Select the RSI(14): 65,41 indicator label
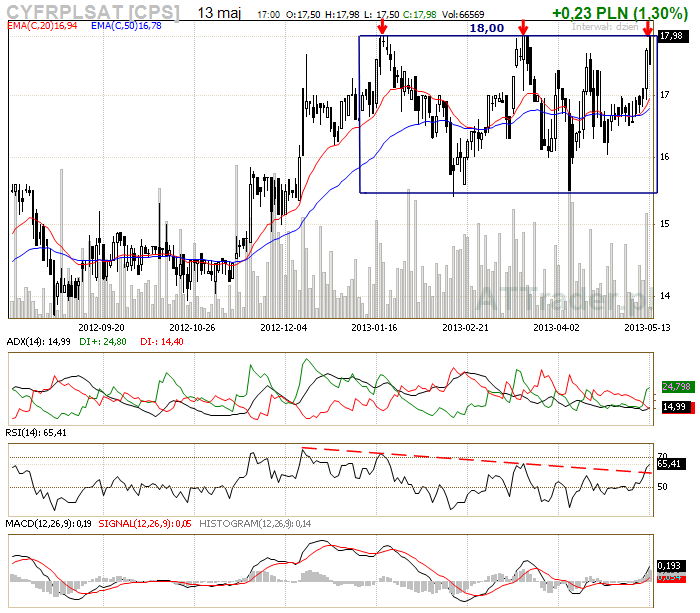The image size is (700, 613). [x=36, y=433]
